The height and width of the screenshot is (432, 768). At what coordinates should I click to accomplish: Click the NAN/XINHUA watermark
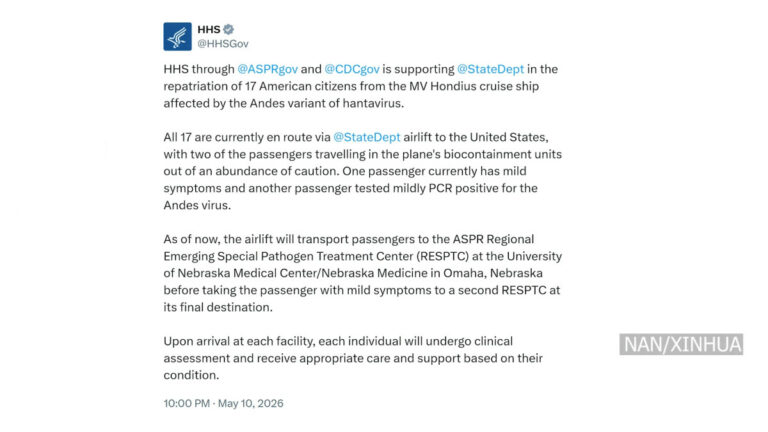click(681, 344)
